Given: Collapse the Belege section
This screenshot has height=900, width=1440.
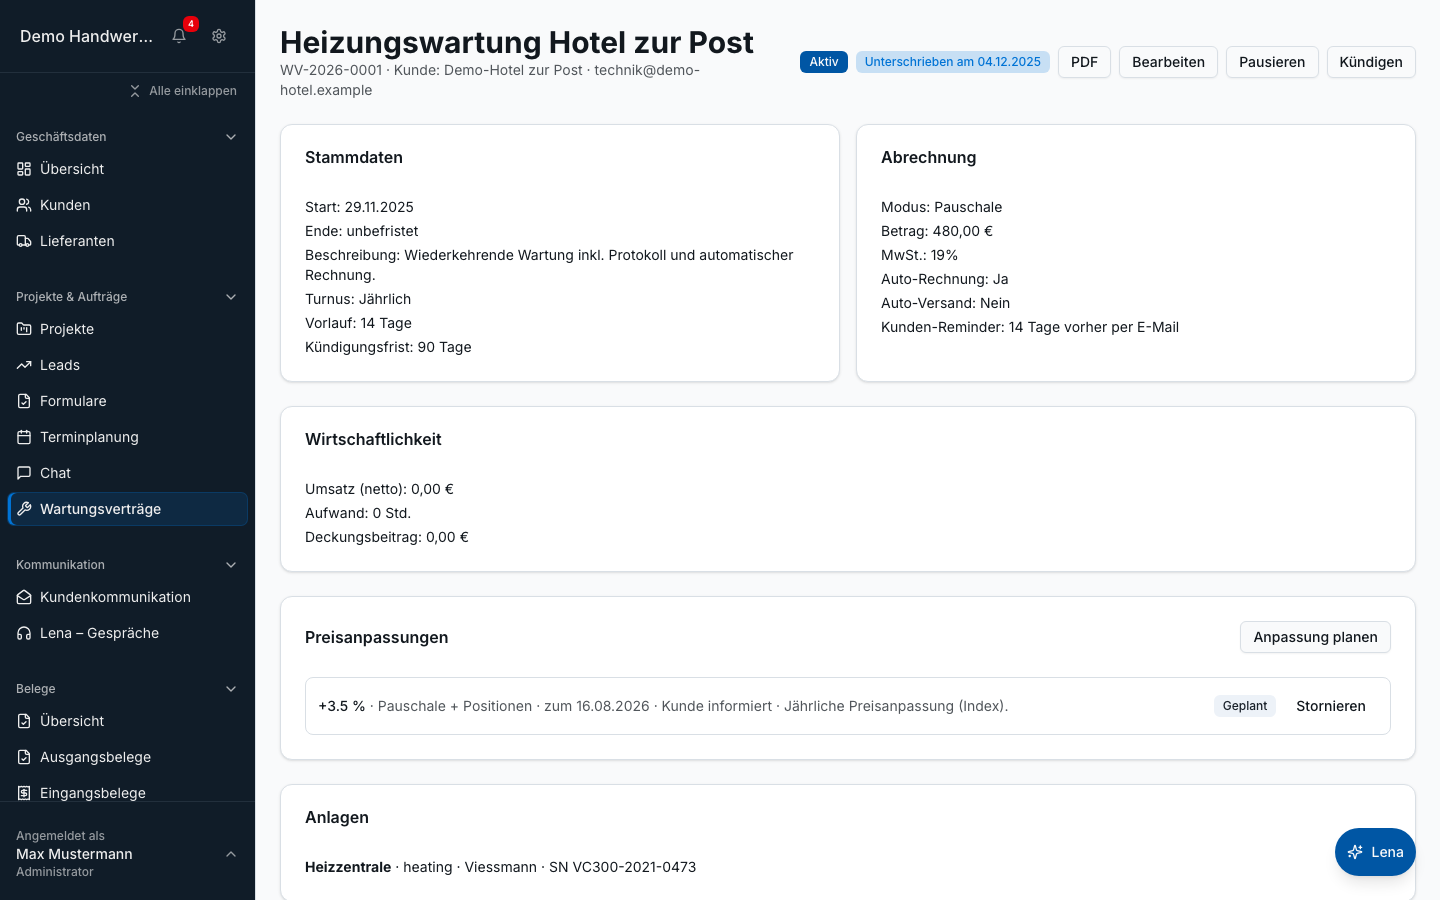Looking at the screenshot, I should pyautogui.click(x=231, y=689).
